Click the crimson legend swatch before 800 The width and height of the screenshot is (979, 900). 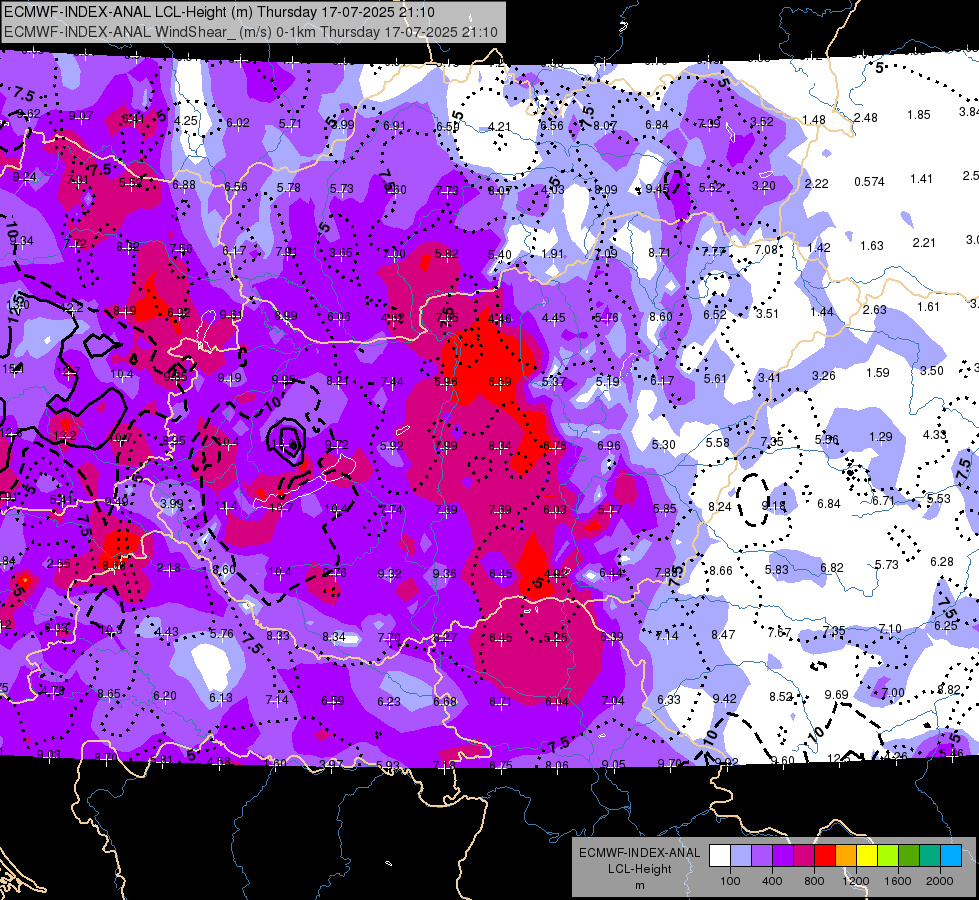tap(804, 855)
